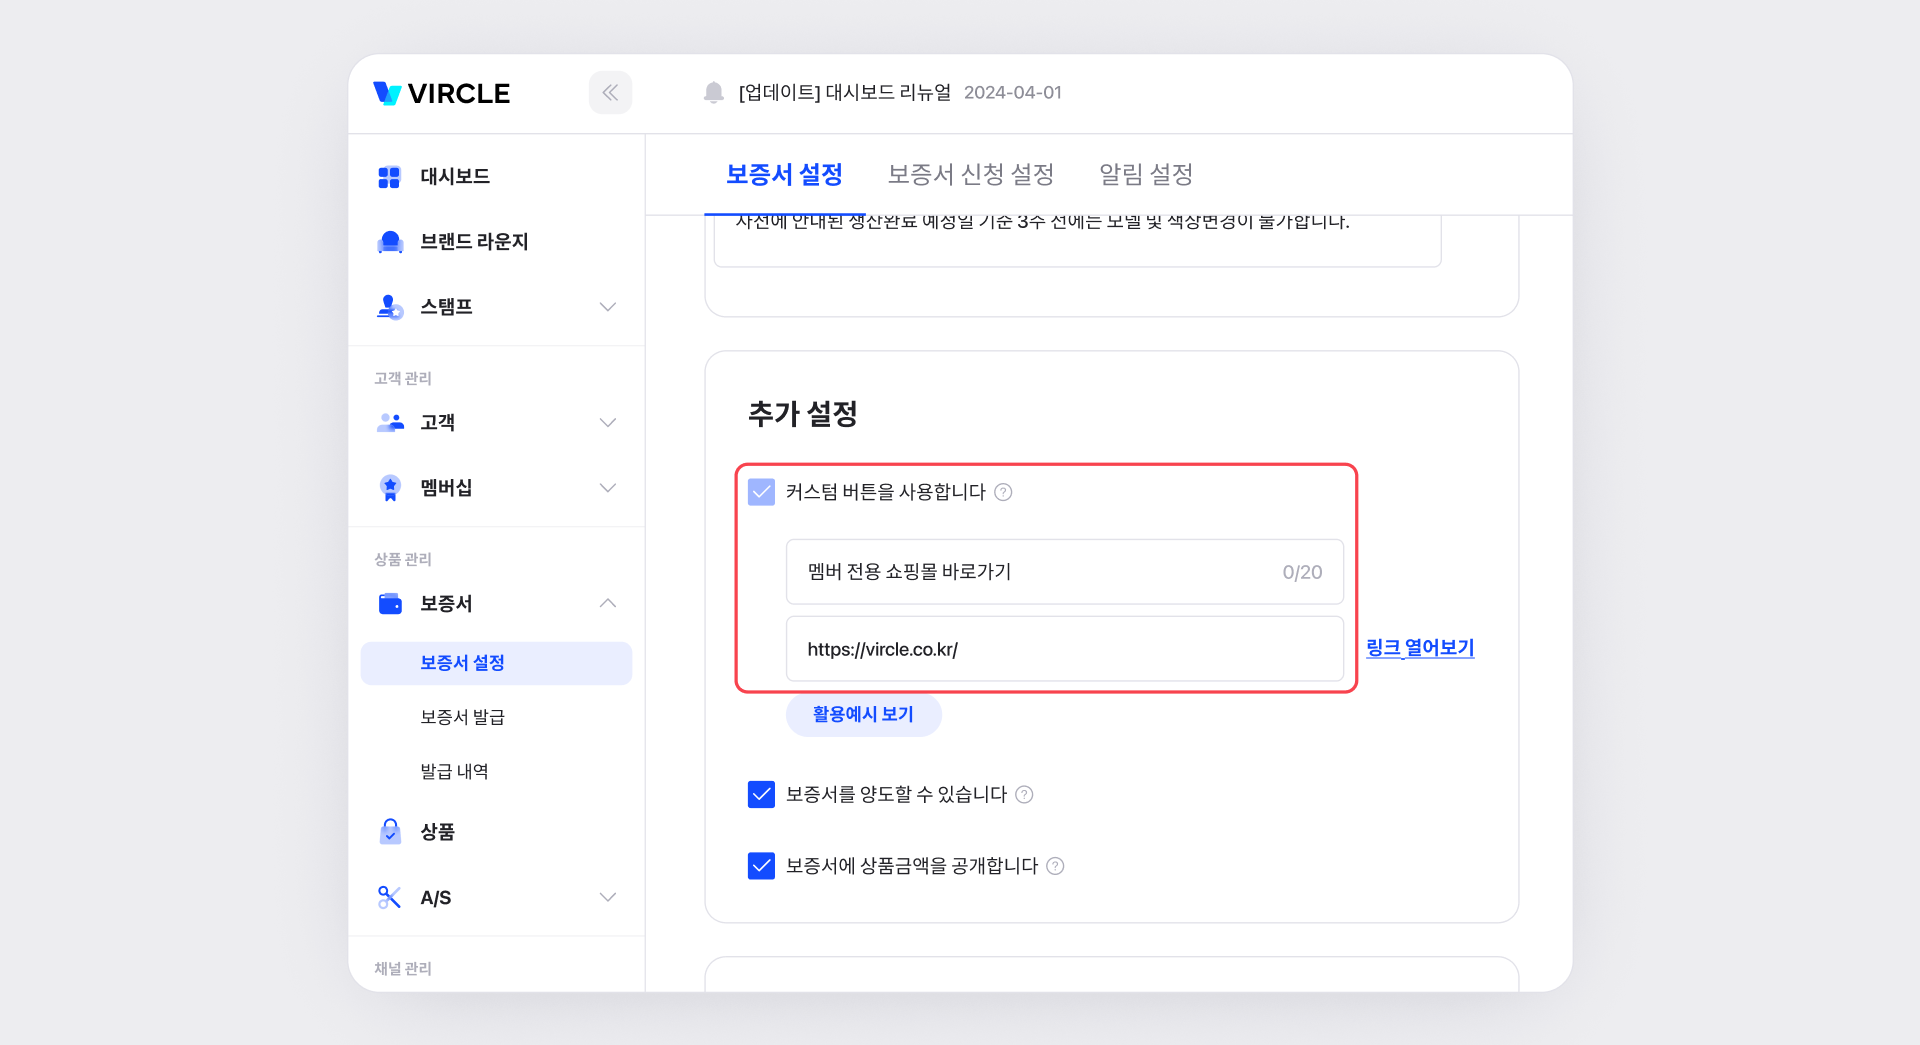
Task: Collapse the 보증서 menu chevron
Action: tap(607, 603)
